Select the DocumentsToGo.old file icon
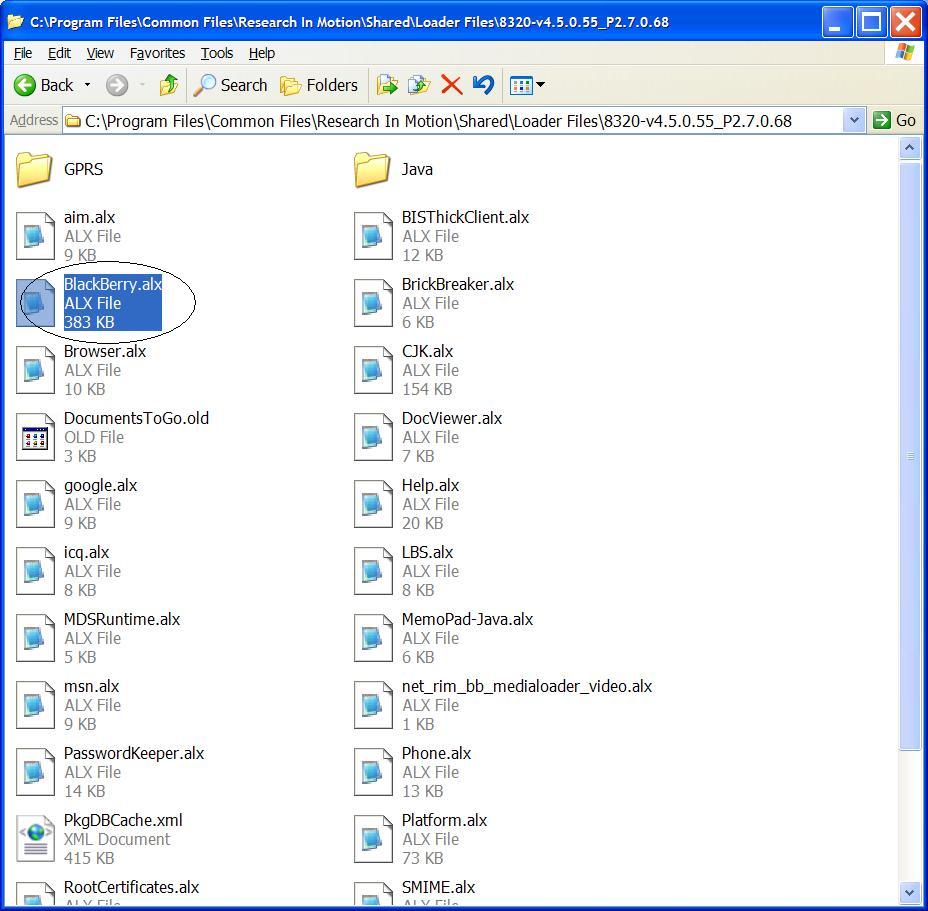Screen dimensions: 928x911 [x=35, y=437]
